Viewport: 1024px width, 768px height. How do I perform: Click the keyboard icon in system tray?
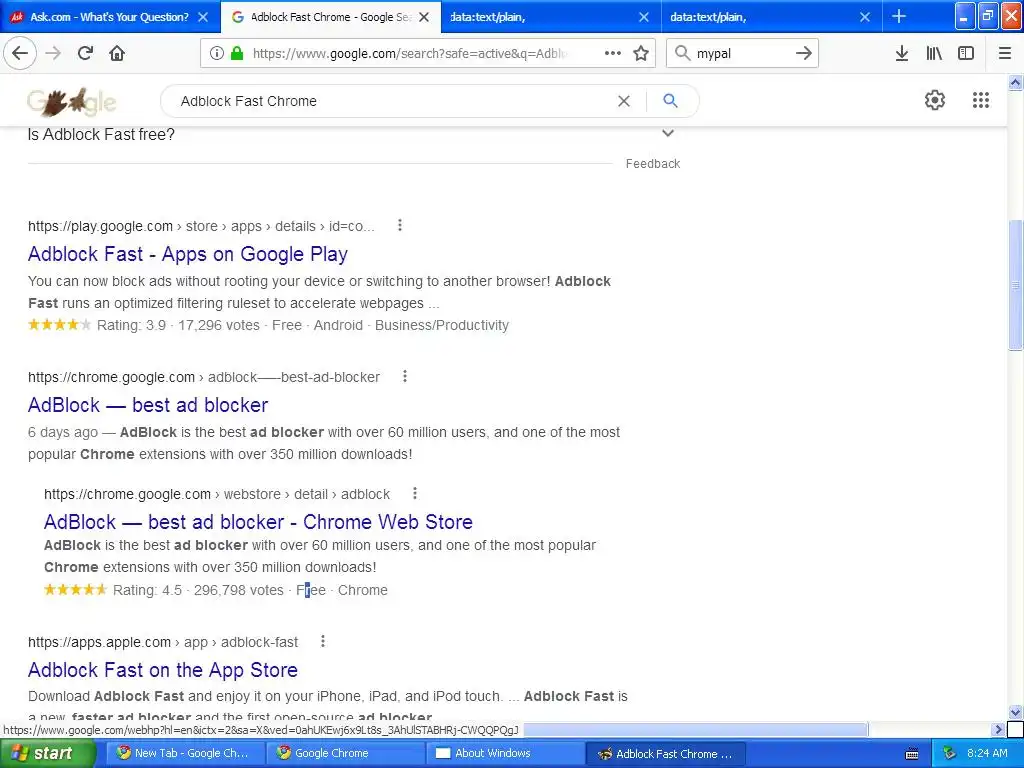(912, 754)
